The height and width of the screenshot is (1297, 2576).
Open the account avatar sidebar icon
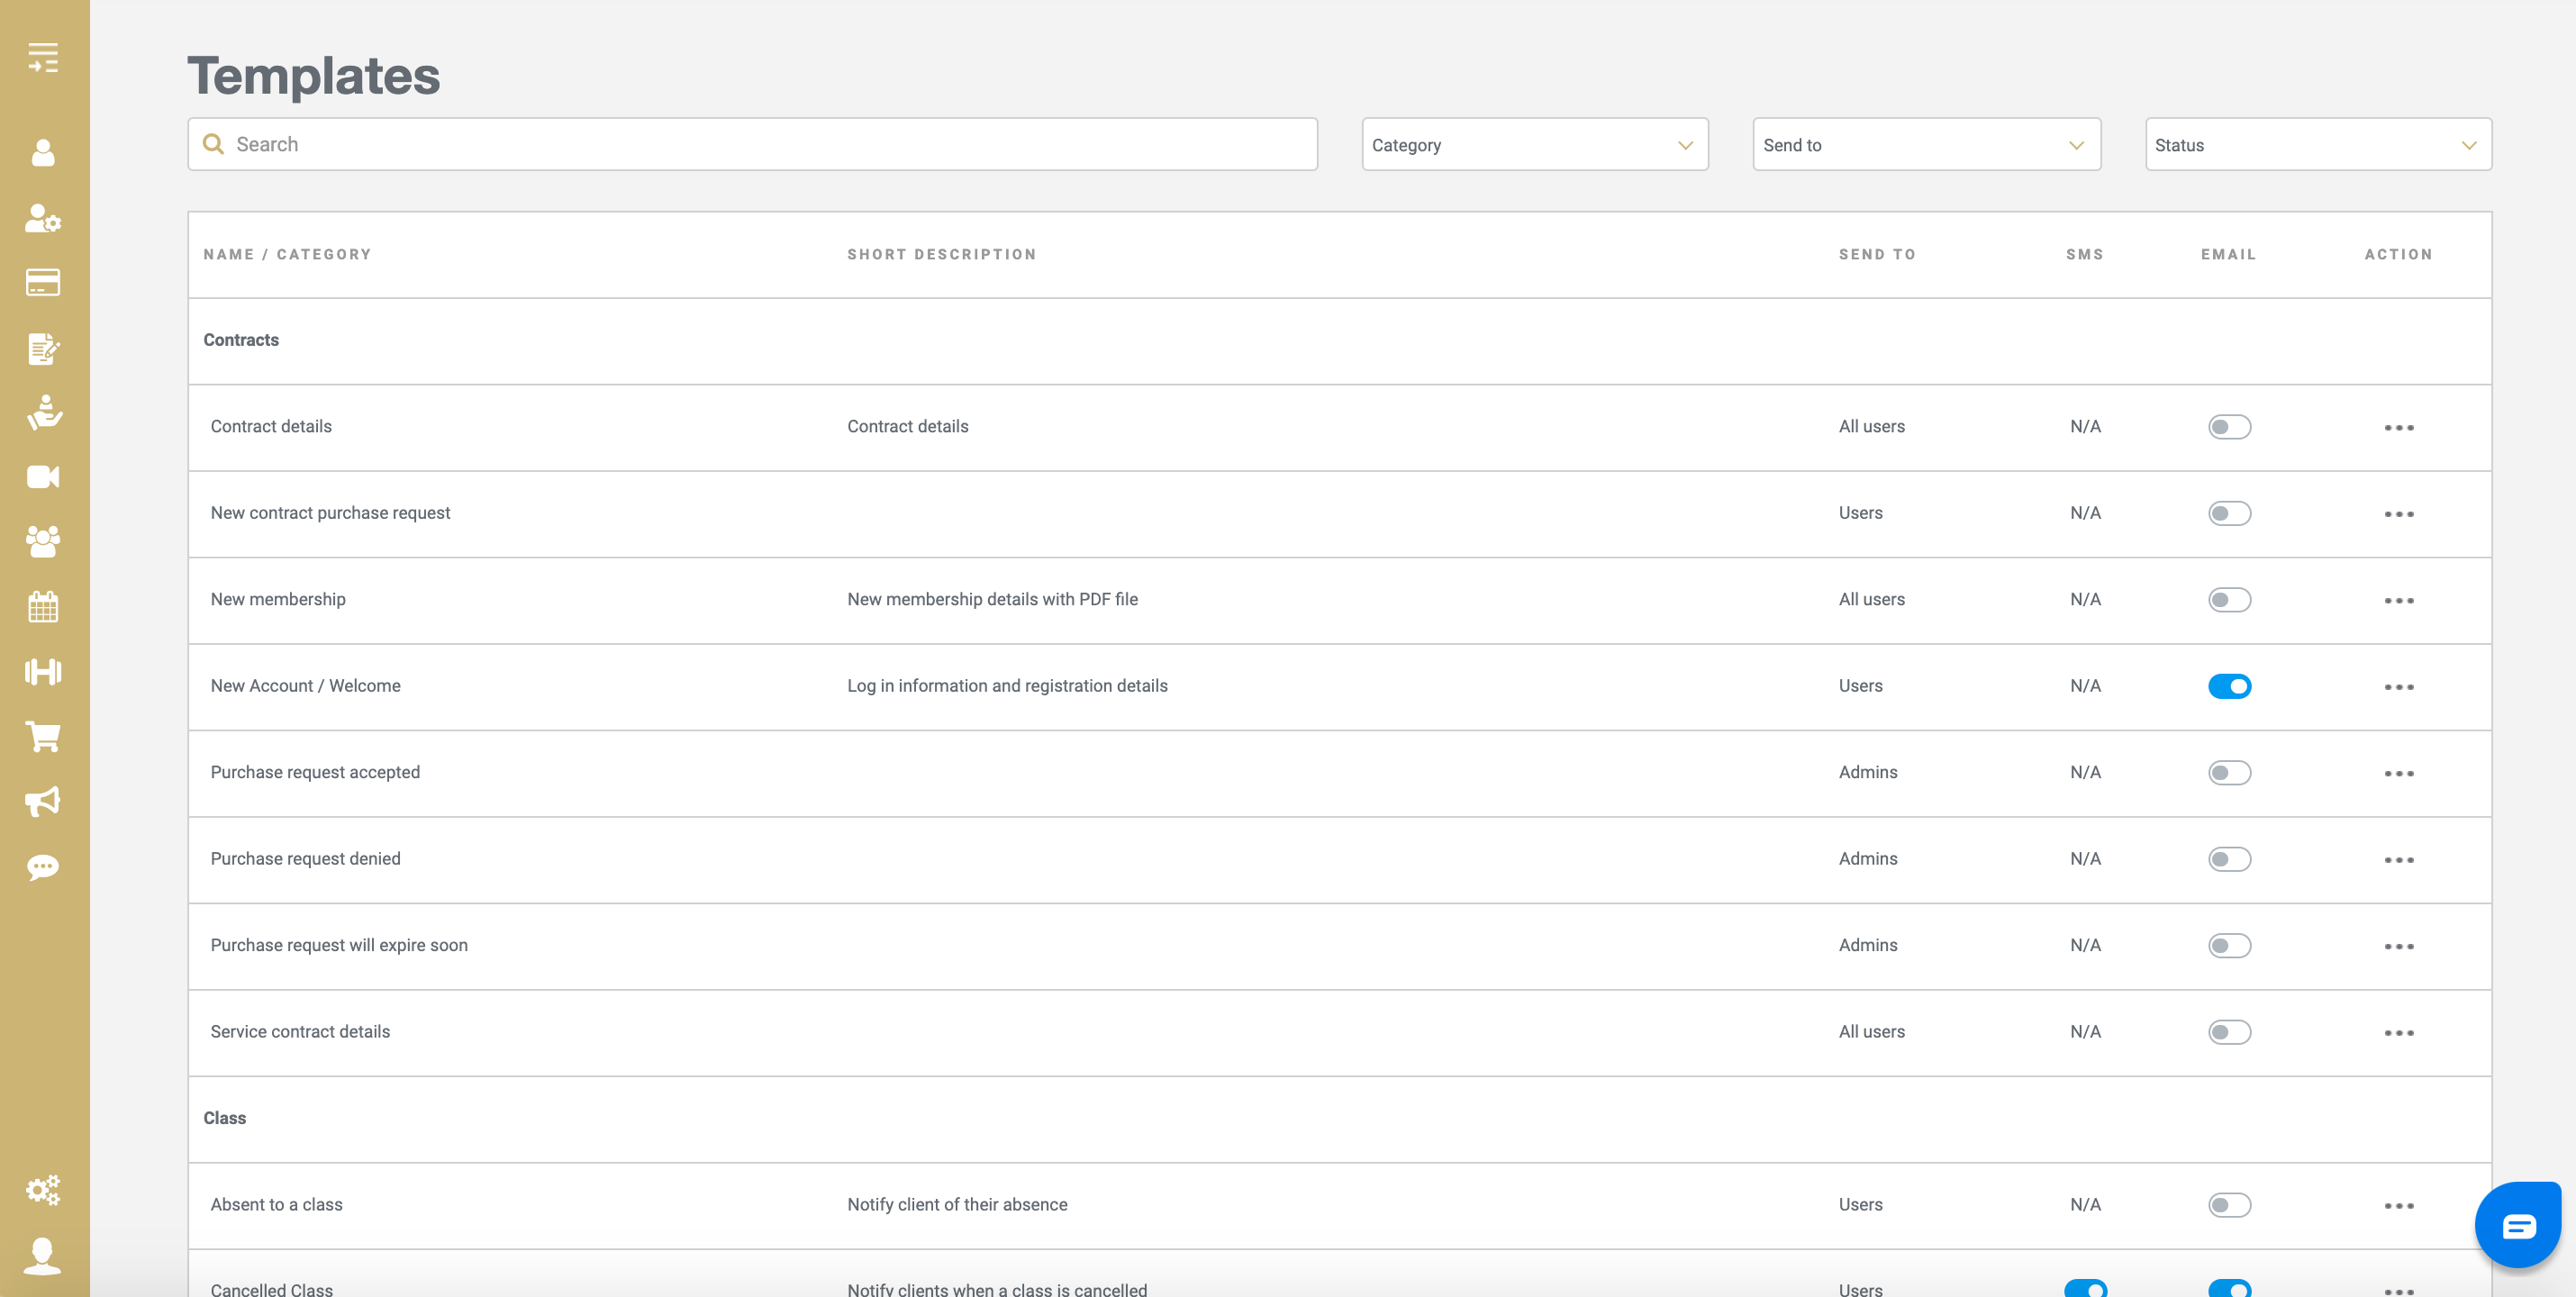(x=43, y=1256)
